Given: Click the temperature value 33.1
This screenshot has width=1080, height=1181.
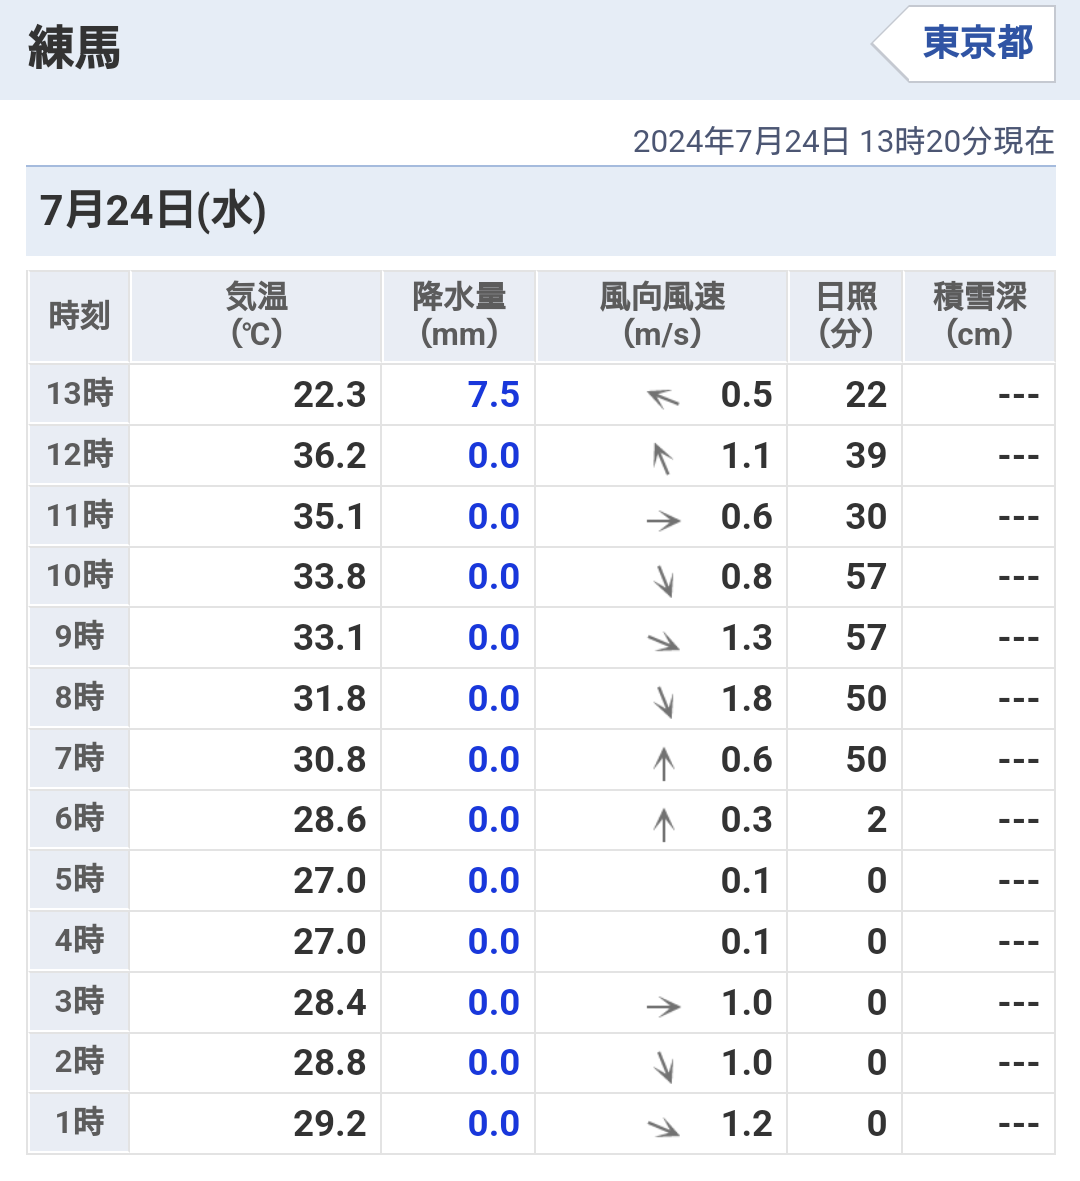Looking at the screenshot, I should [x=329, y=638].
